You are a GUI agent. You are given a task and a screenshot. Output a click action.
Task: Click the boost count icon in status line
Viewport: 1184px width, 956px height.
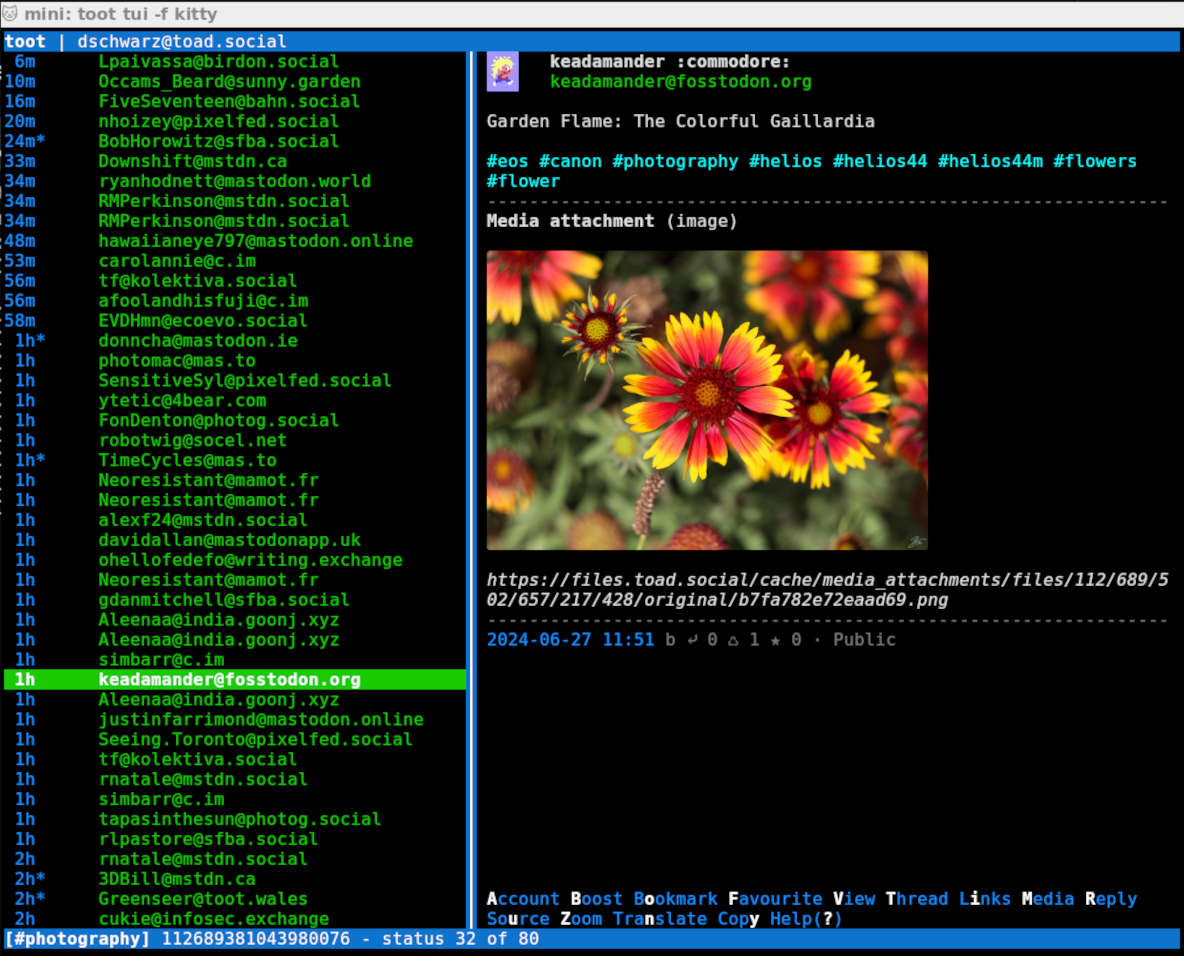pos(734,640)
